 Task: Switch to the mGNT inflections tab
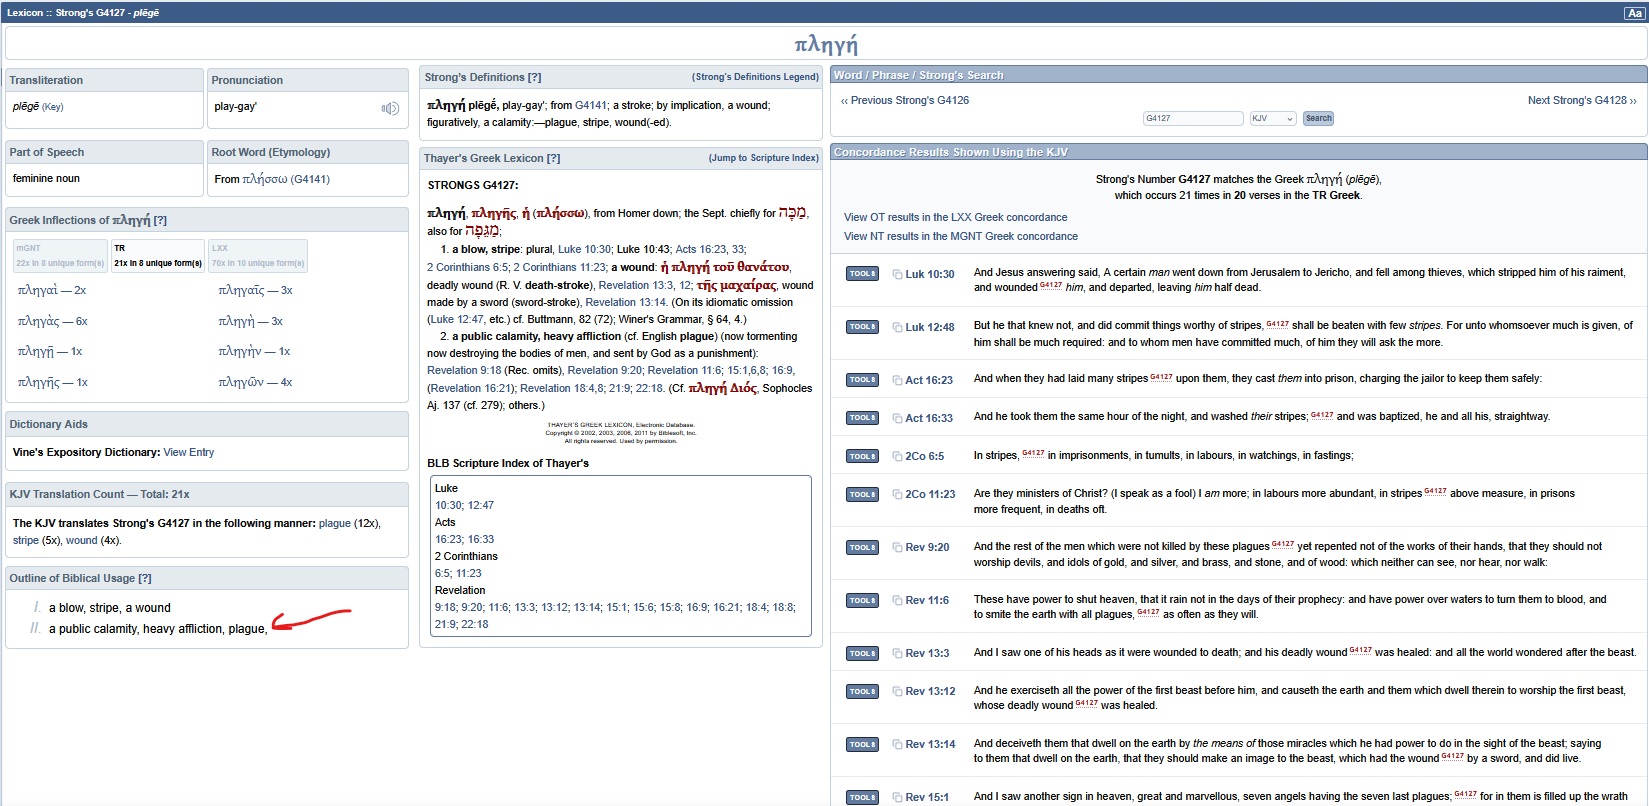coord(60,255)
